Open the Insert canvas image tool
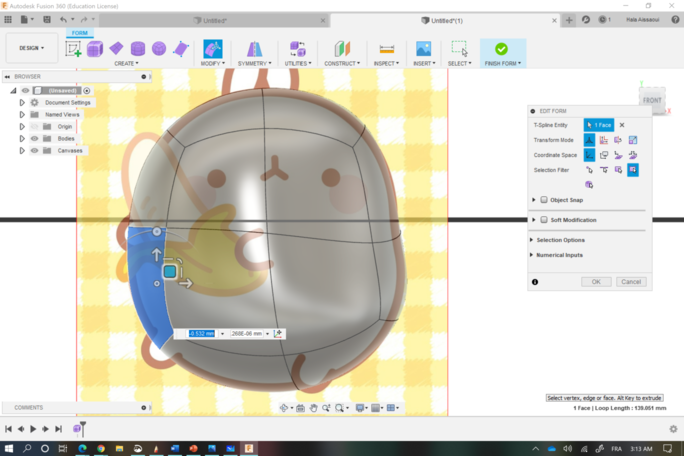Screen dimensions: 684x456 (423, 48)
